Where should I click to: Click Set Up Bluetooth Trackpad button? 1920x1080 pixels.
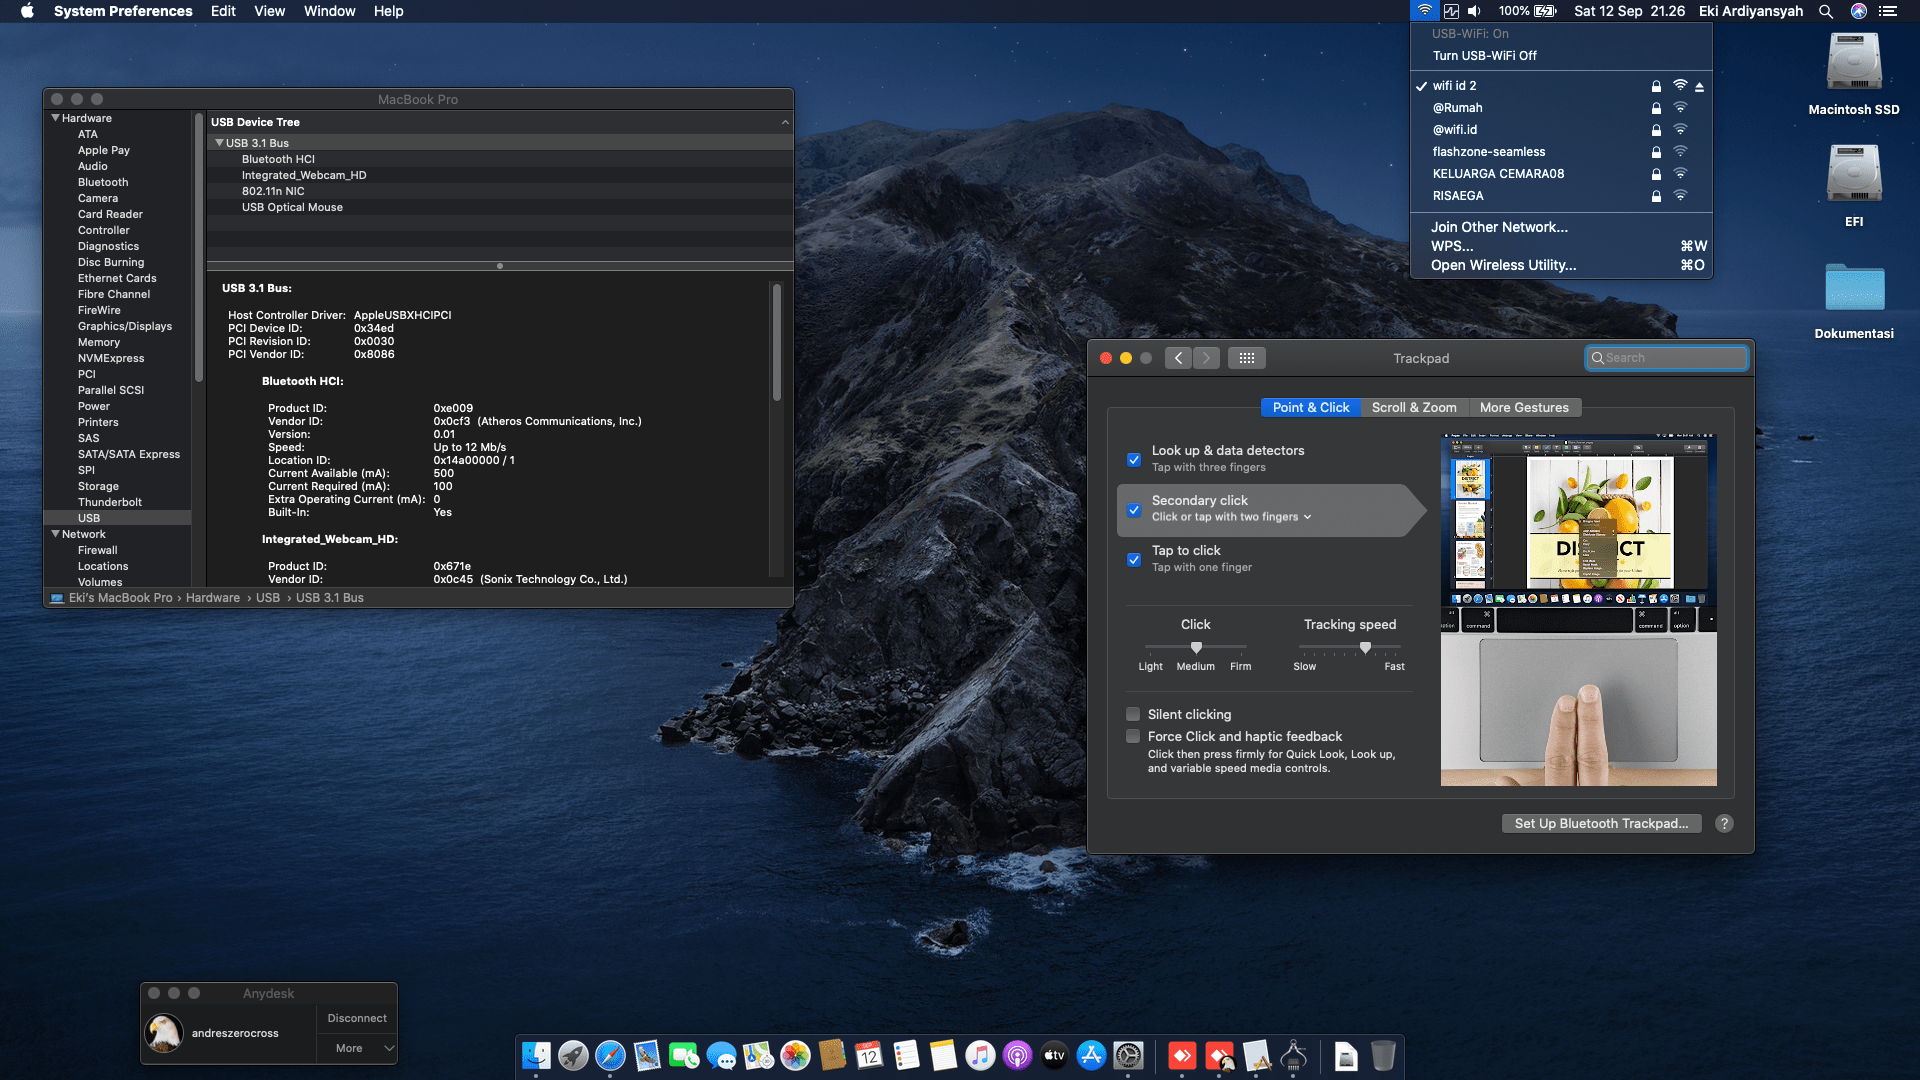click(x=1600, y=823)
